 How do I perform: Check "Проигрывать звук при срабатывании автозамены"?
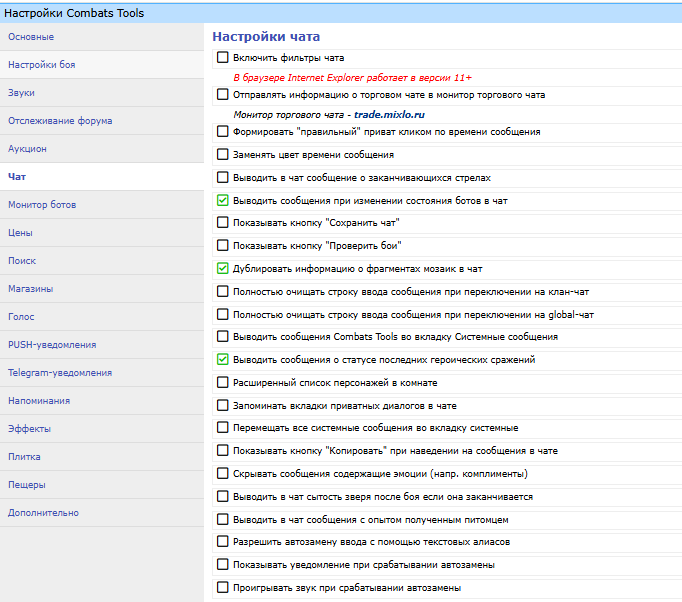click(223, 587)
